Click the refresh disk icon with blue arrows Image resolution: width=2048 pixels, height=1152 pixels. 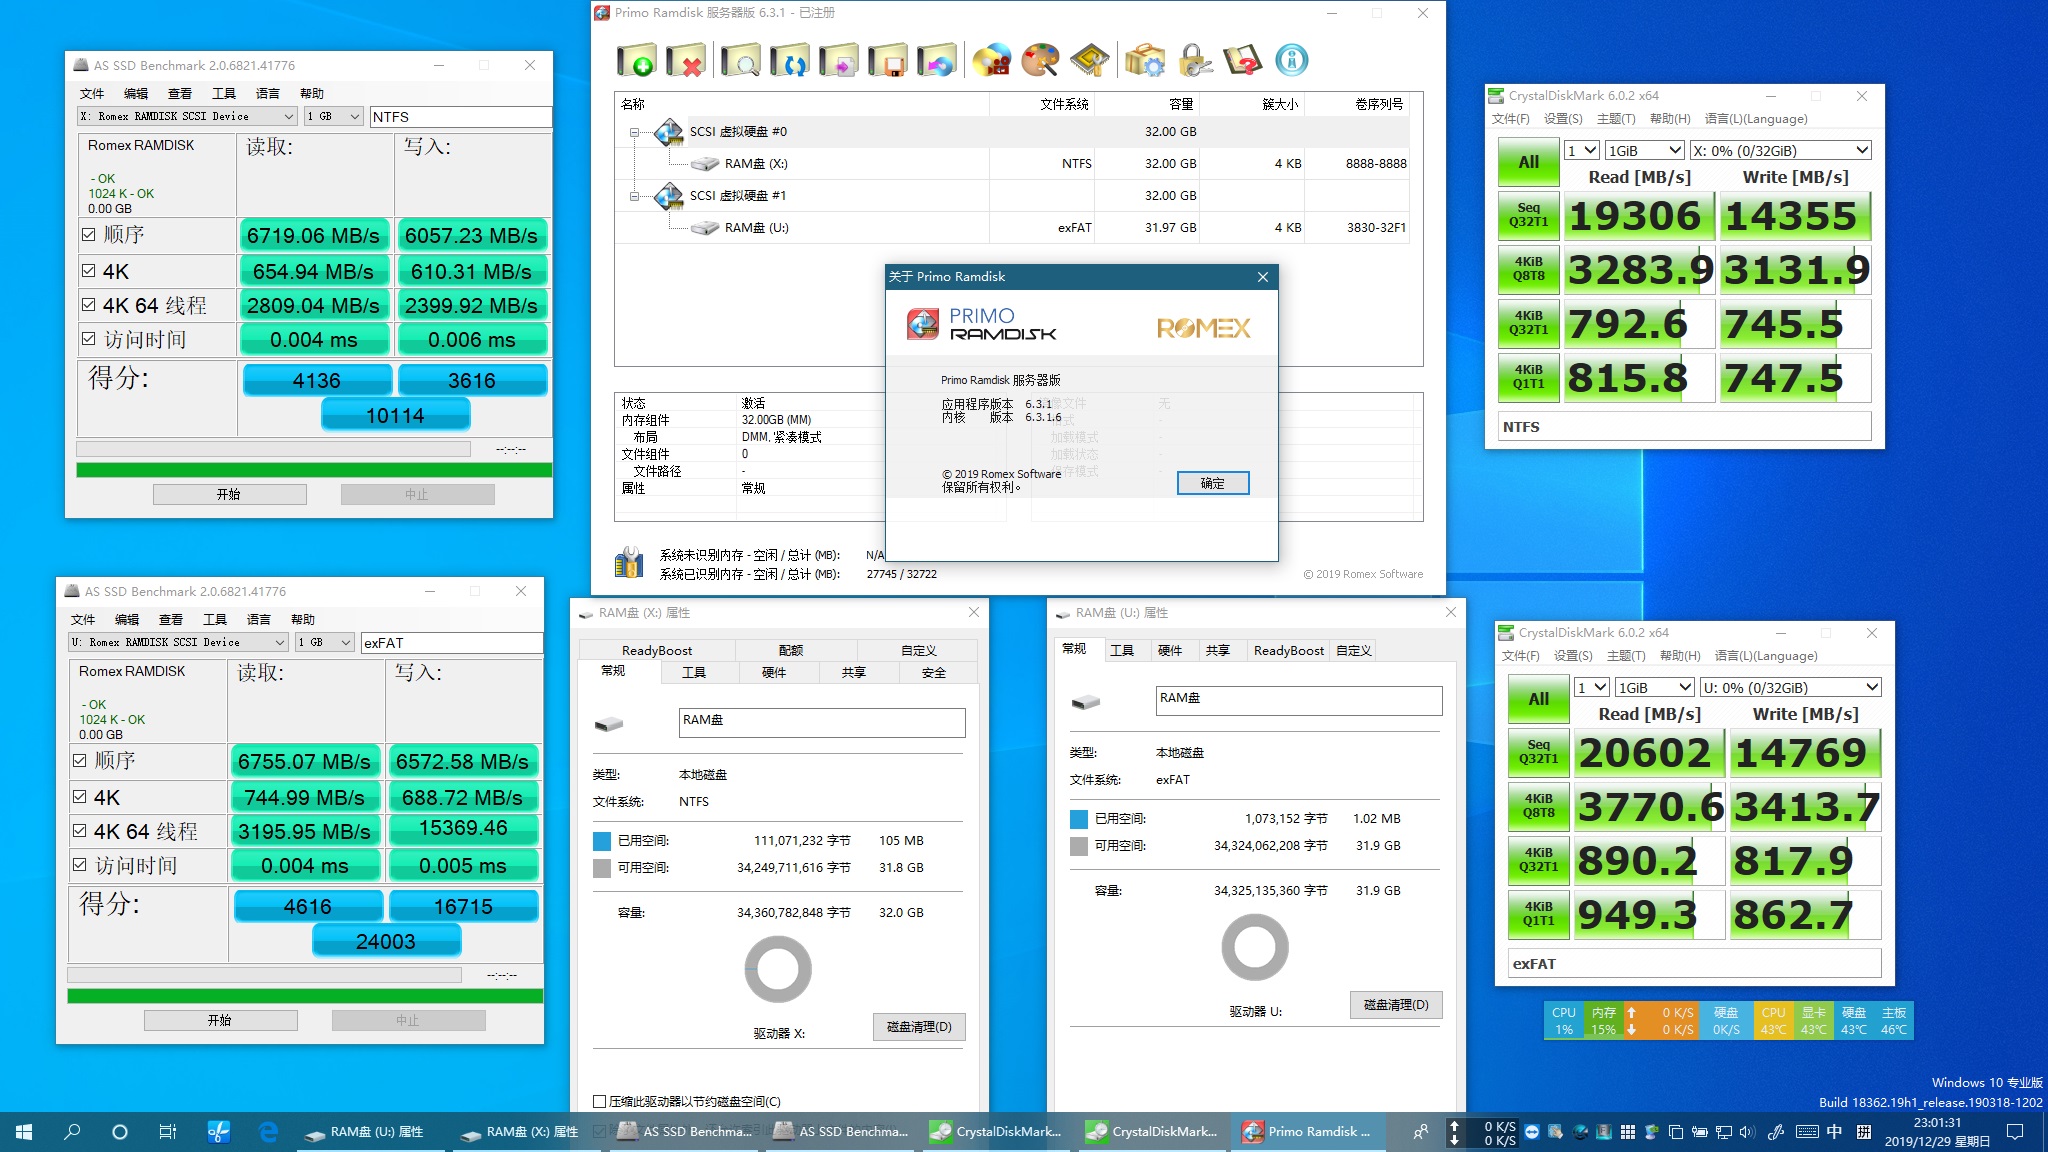click(x=790, y=61)
